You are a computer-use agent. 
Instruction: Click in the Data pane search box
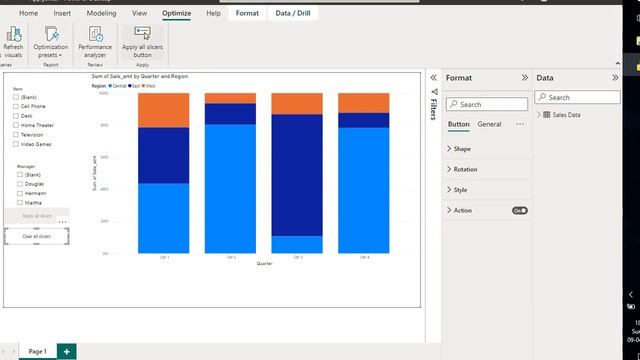pos(577,97)
